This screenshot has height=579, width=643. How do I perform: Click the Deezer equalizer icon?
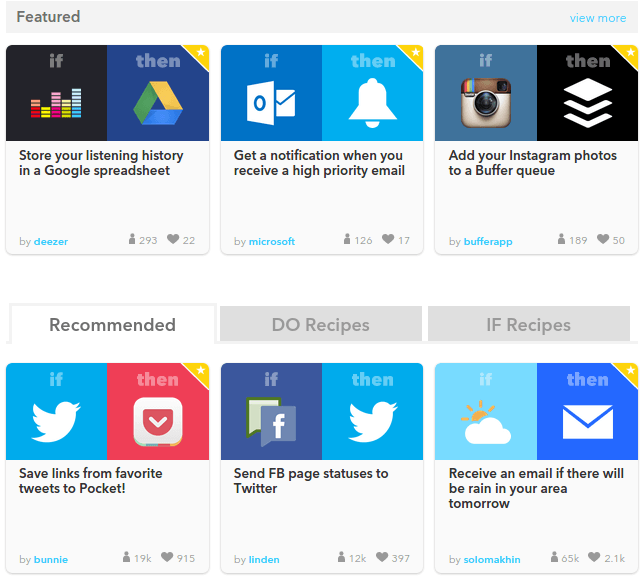56,103
